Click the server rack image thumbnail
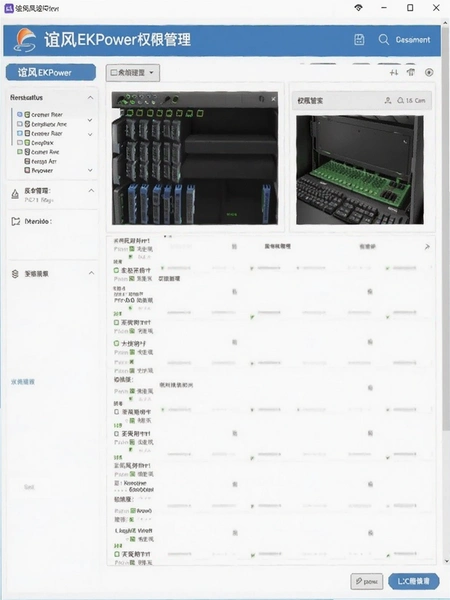450x600 pixels. (x=195, y=158)
